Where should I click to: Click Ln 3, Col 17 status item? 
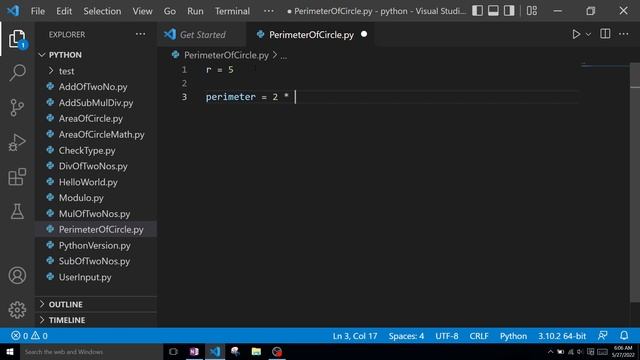coord(355,336)
